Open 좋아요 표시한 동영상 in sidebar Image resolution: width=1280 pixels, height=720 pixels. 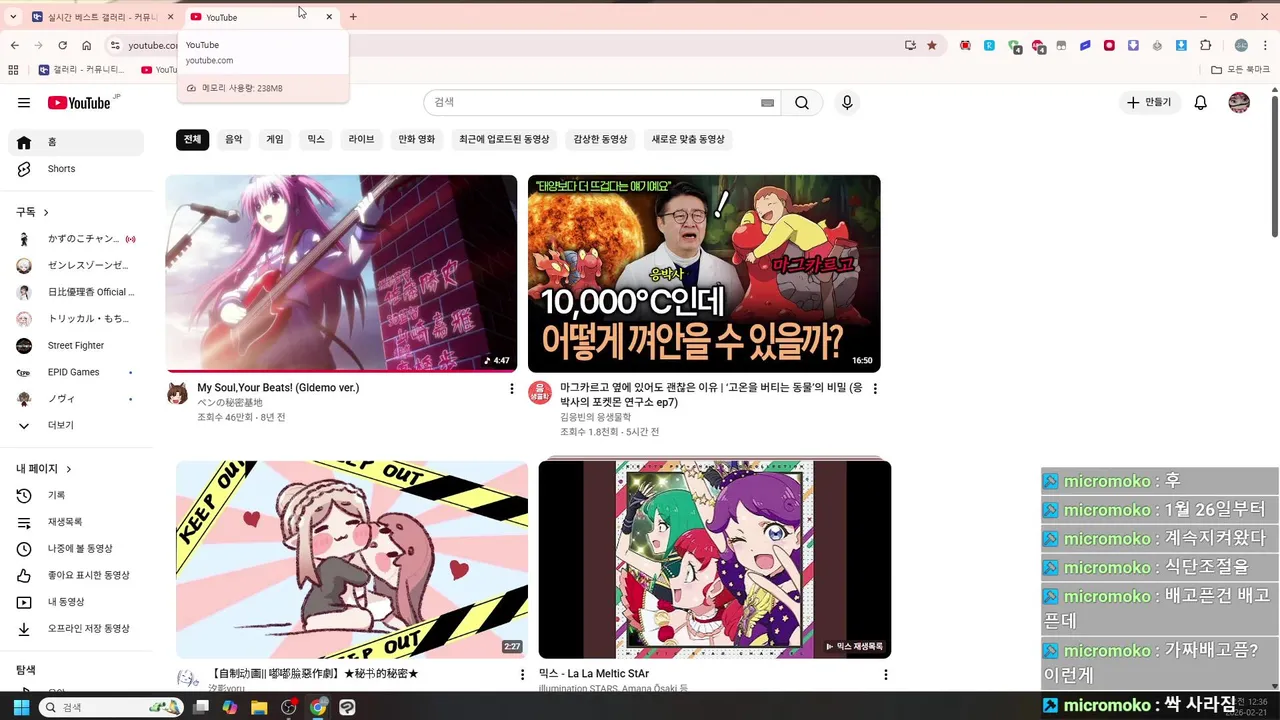[x=76, y=575]
